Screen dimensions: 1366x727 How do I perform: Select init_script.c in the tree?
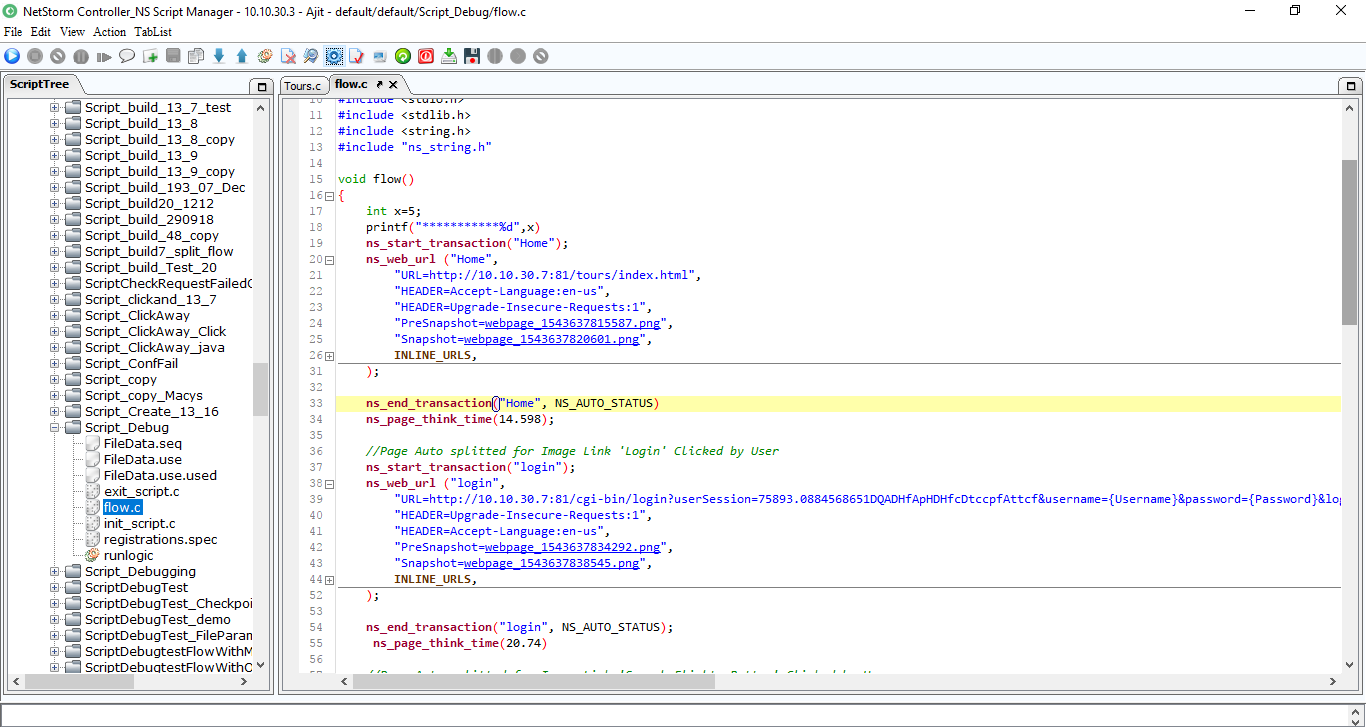[x=139, y=523]
